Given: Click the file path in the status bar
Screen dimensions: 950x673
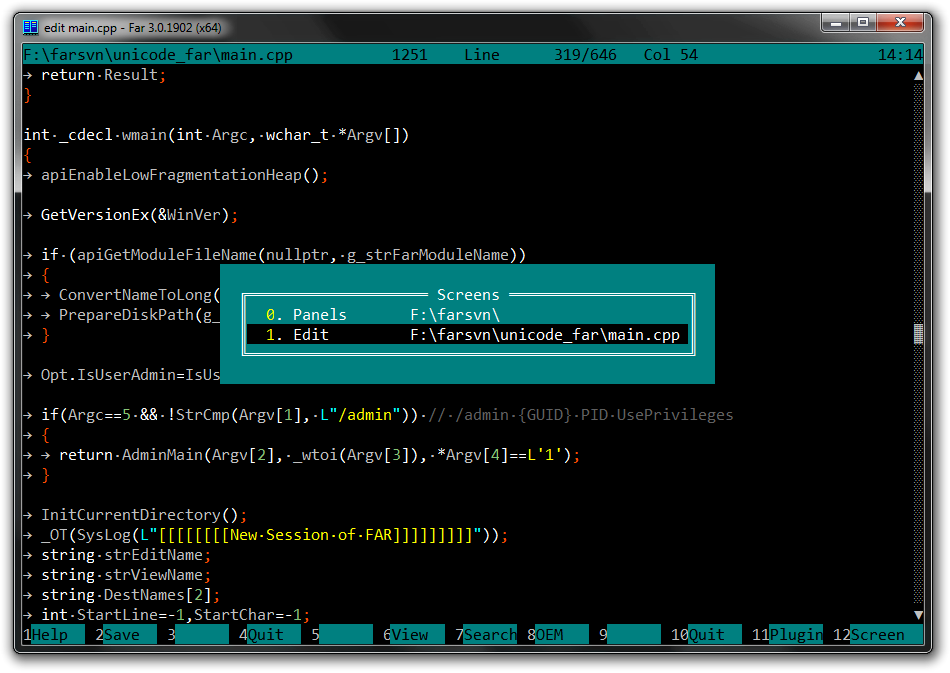Looking at the screenshot, I should tap(158, 55).
